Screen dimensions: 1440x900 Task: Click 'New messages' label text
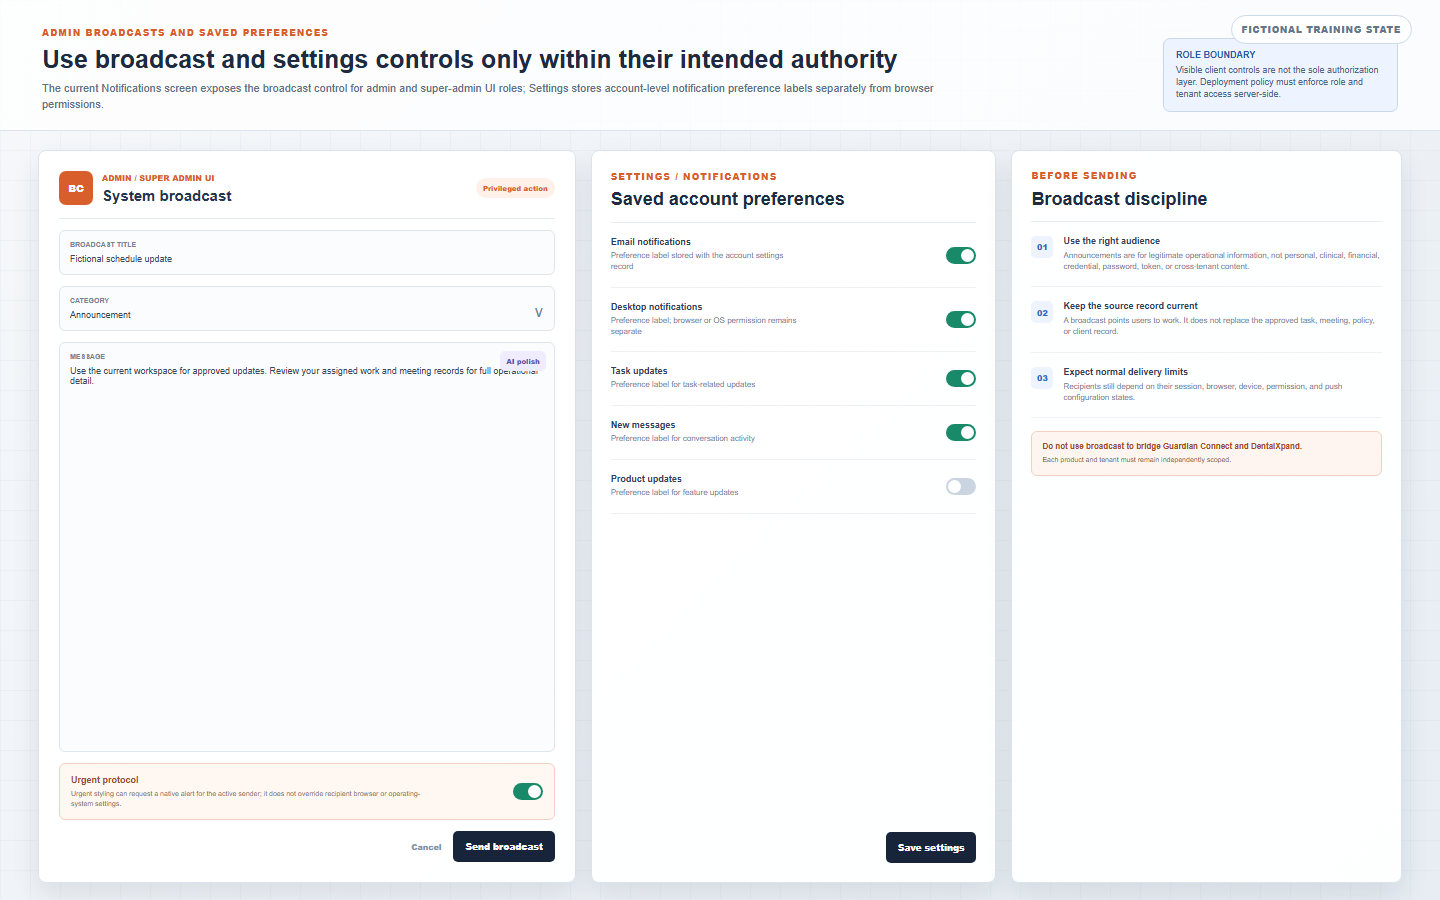pyautogui.click(x=643, y=425)
